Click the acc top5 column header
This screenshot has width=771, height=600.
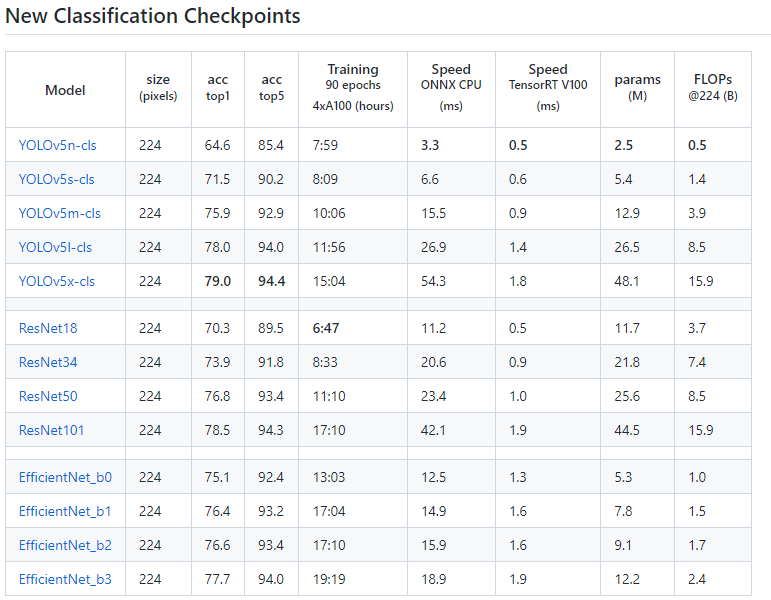pos(271,88)
